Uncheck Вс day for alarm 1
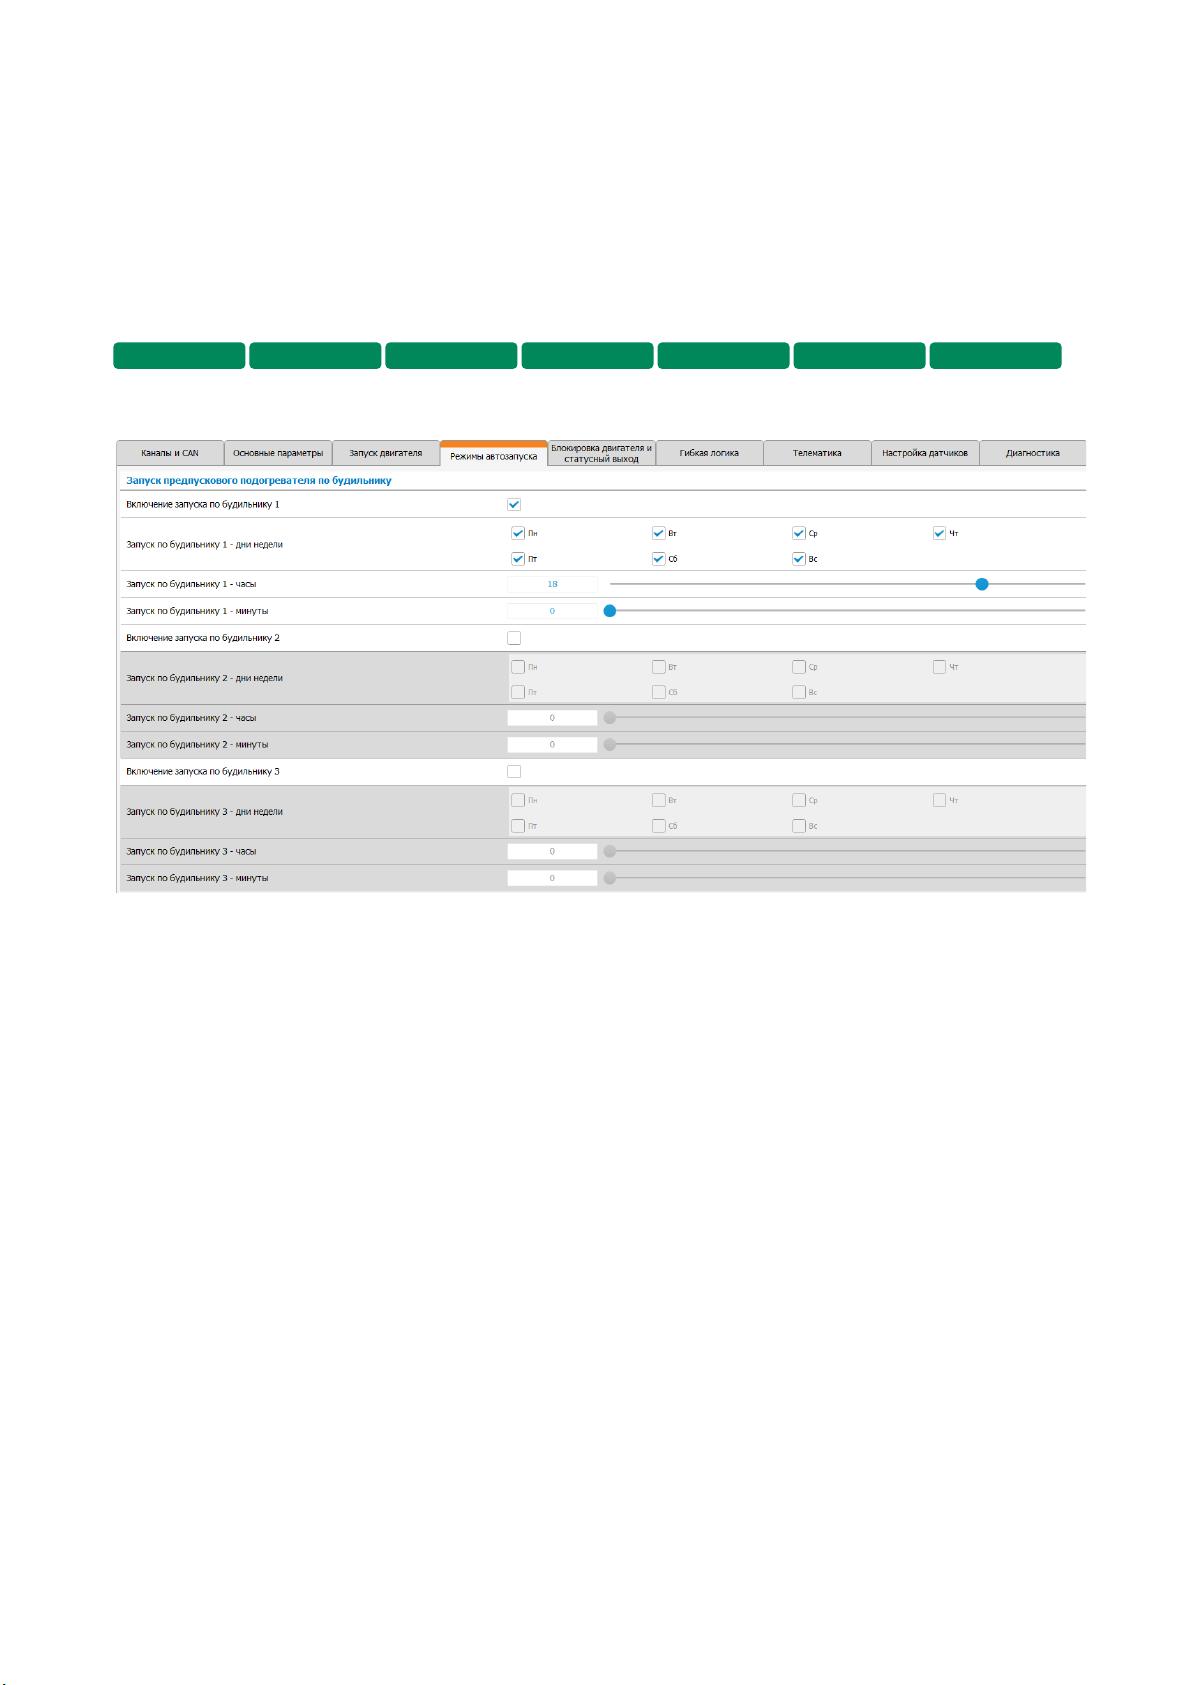This screenshot has height=1685, width=1192. pyautogui.click(x=799, y=559)
